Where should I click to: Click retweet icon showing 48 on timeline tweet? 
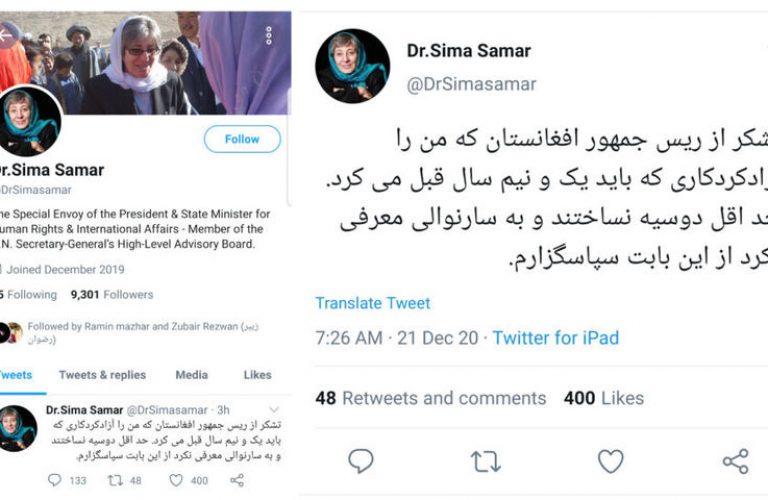pos(115,480)
